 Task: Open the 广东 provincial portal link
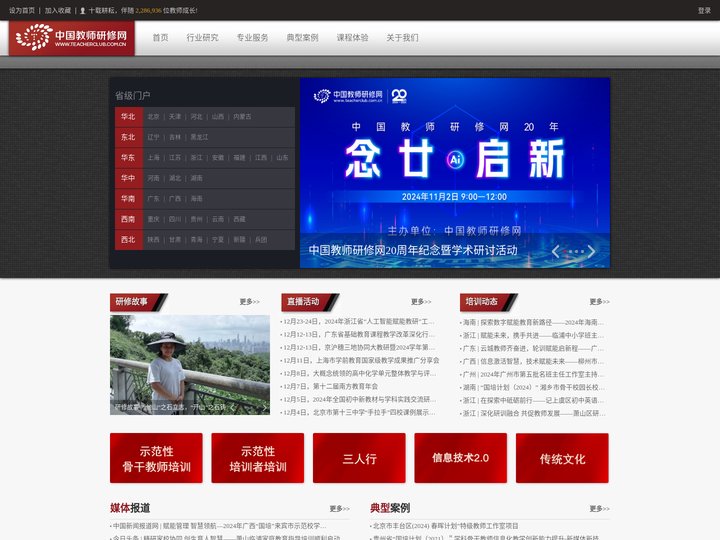153,199
